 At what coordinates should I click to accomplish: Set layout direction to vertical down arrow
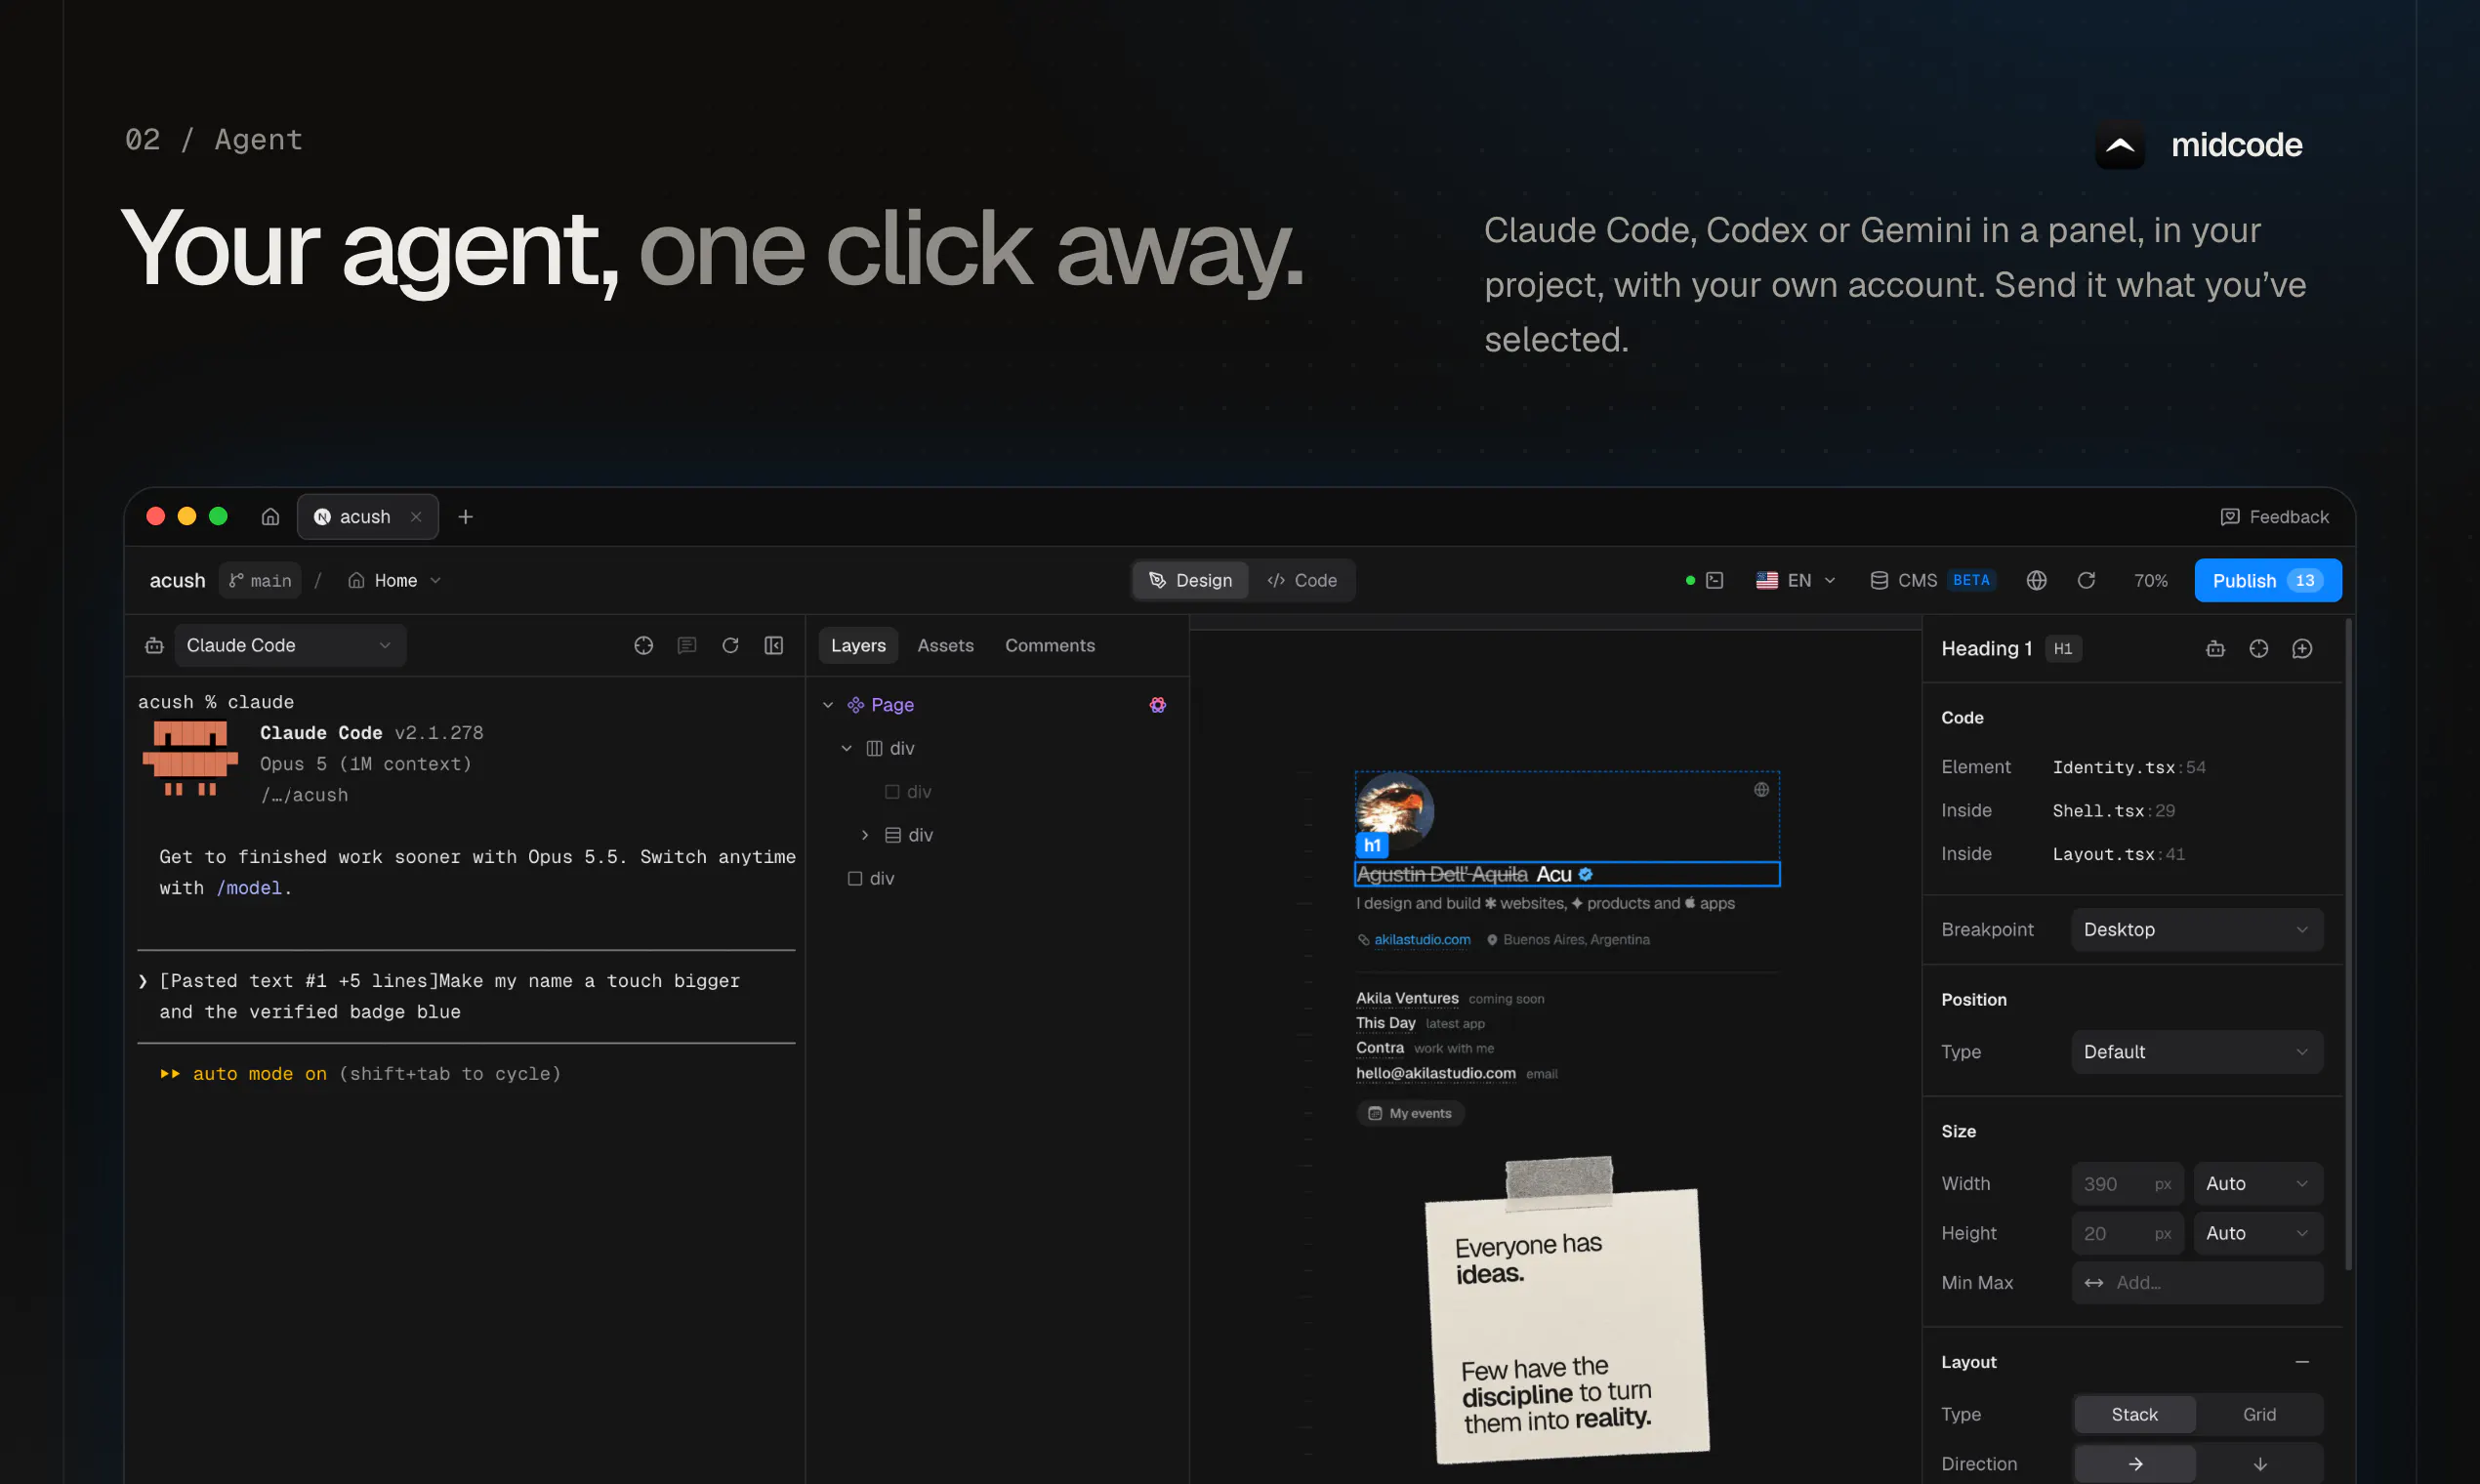[2259, 1464]
